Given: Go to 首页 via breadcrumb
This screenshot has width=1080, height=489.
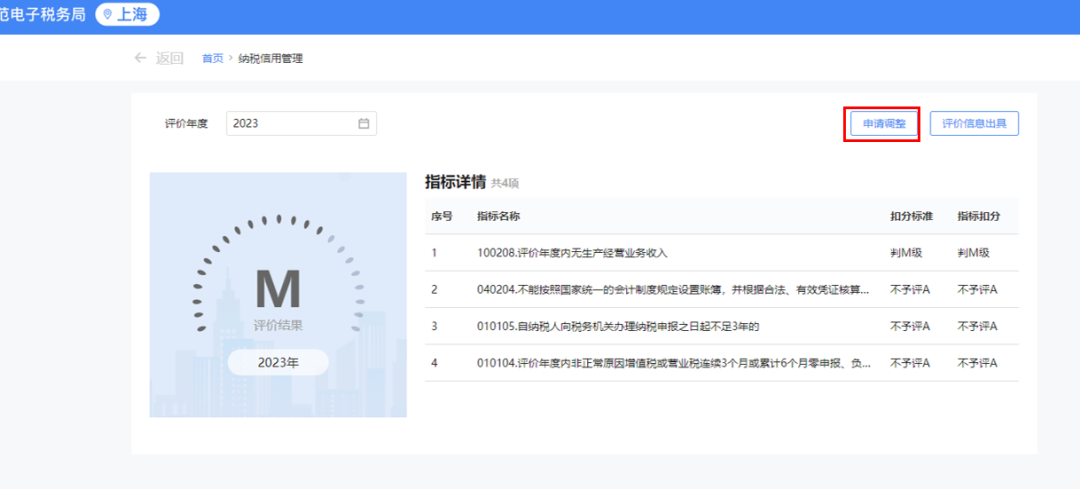Looking at the screenshot, I should tap(212, 59).
